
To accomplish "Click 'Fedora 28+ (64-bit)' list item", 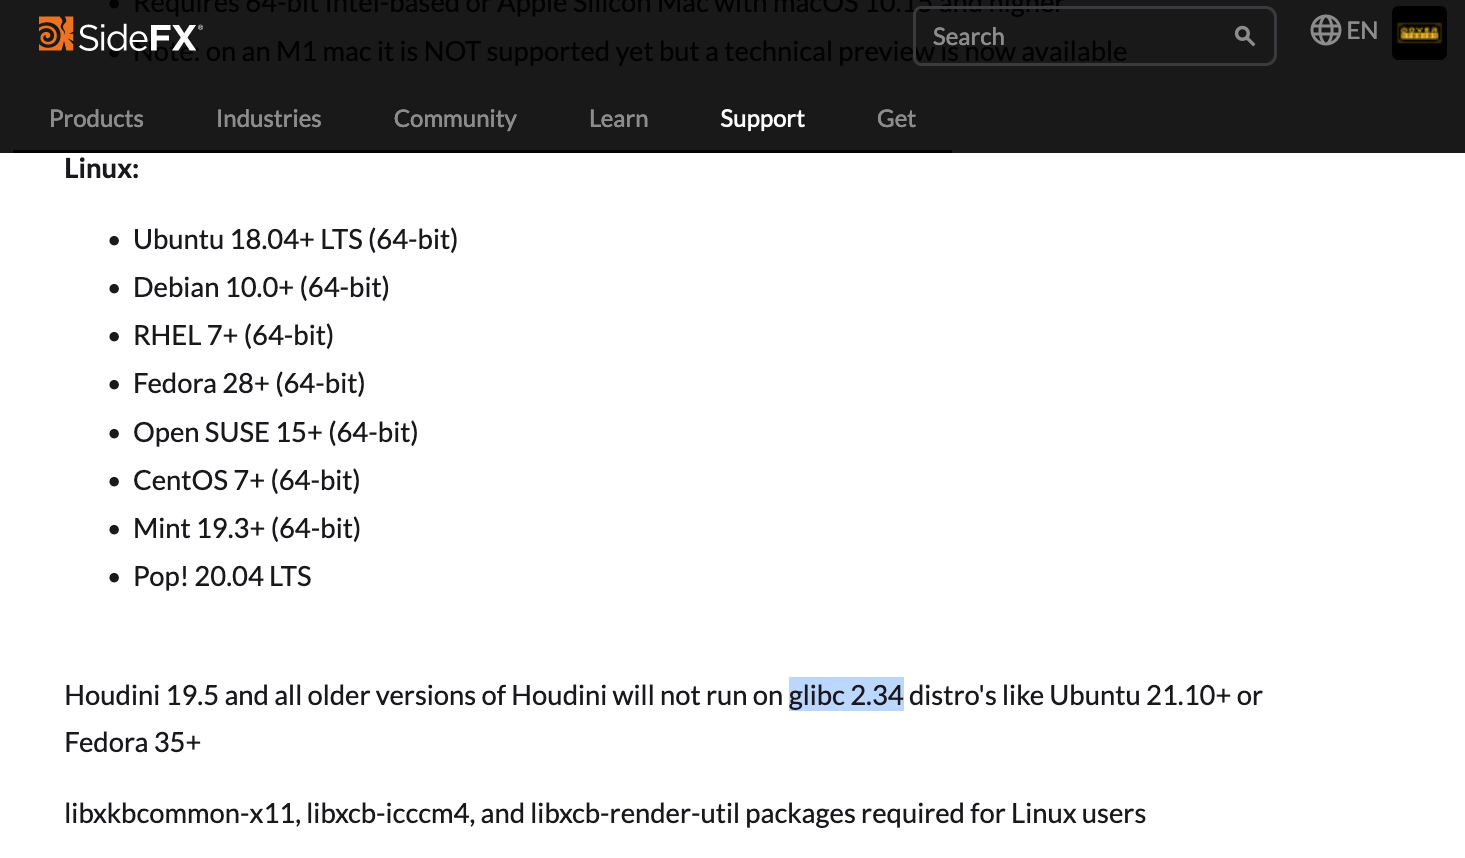I will point(249,383).
